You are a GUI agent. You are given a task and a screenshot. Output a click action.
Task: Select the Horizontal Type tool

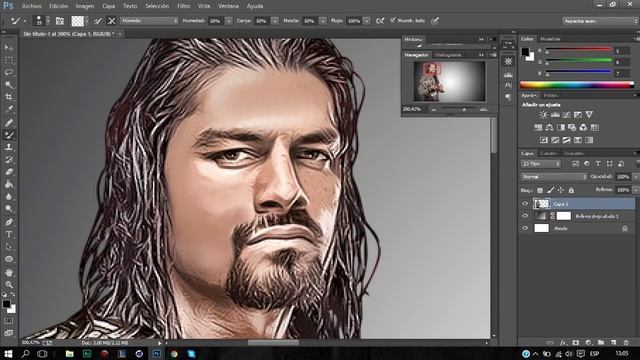9,234
